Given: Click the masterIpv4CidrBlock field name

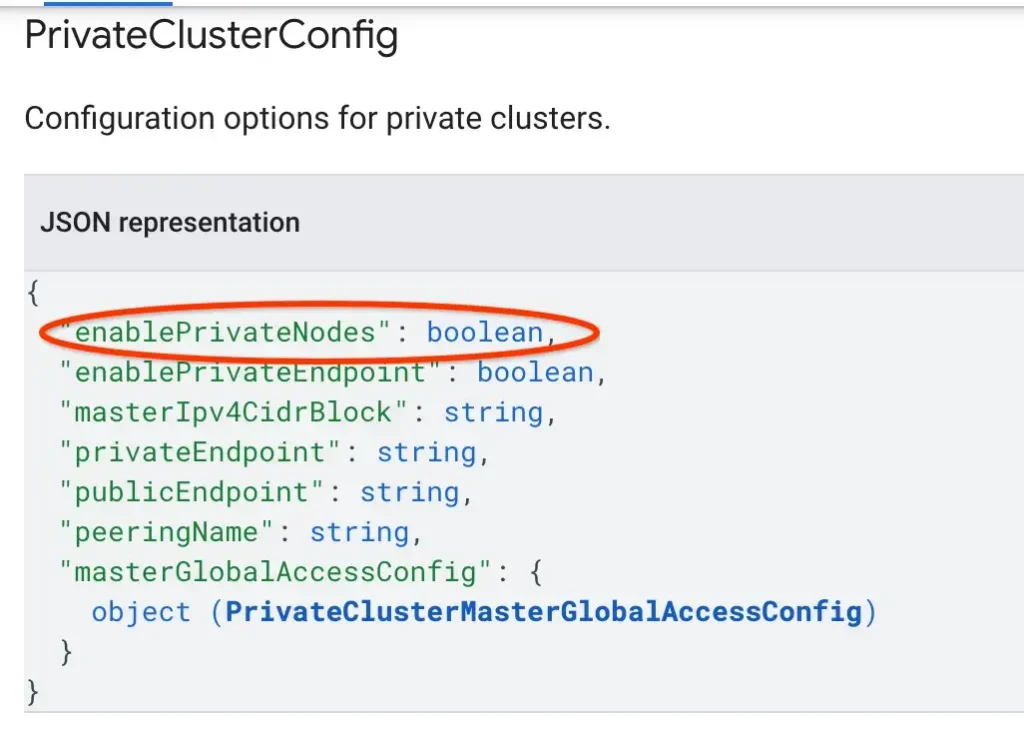Looking at the screenshot, I should (x=234, y=413).
